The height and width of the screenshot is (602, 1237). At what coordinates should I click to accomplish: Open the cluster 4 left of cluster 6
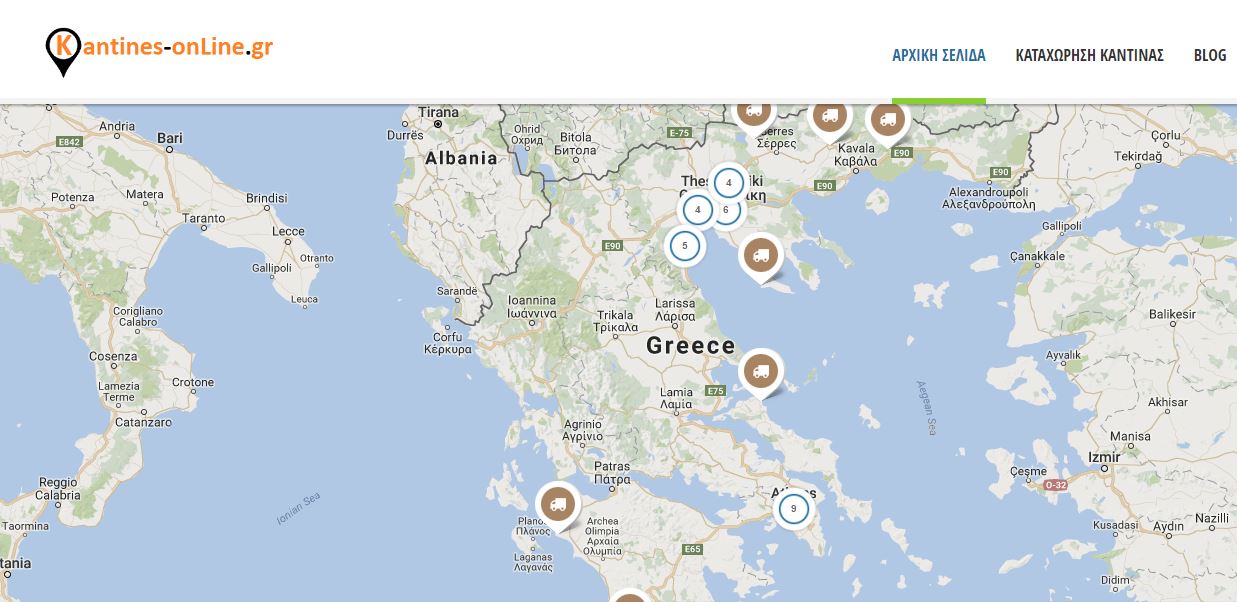[697, 211]
